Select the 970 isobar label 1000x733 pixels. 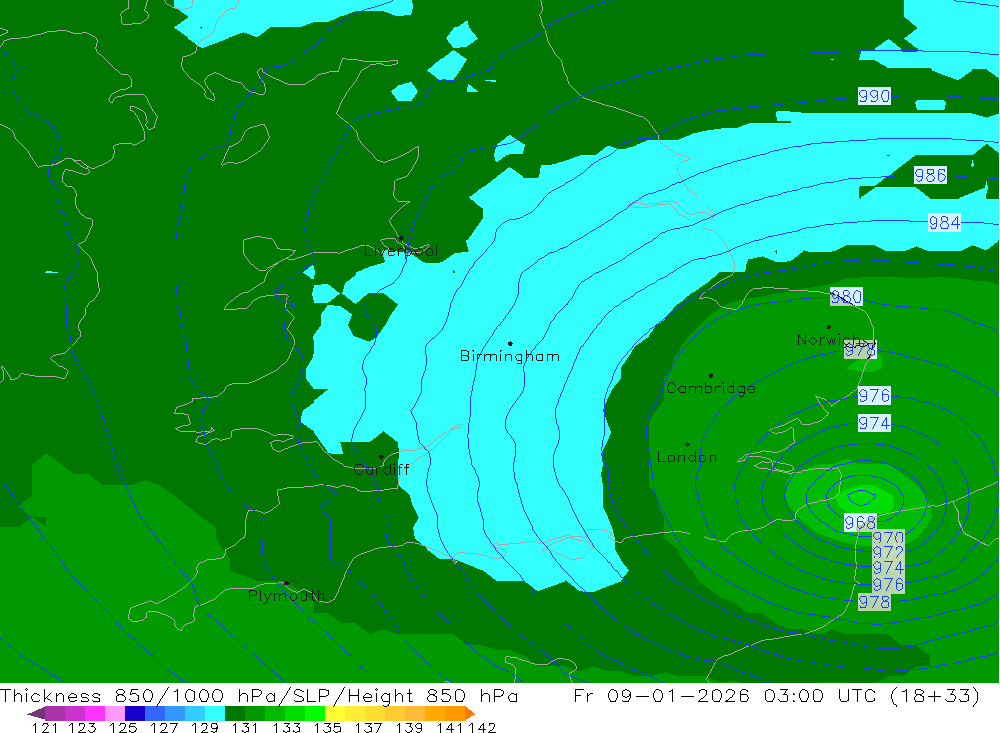888,537
